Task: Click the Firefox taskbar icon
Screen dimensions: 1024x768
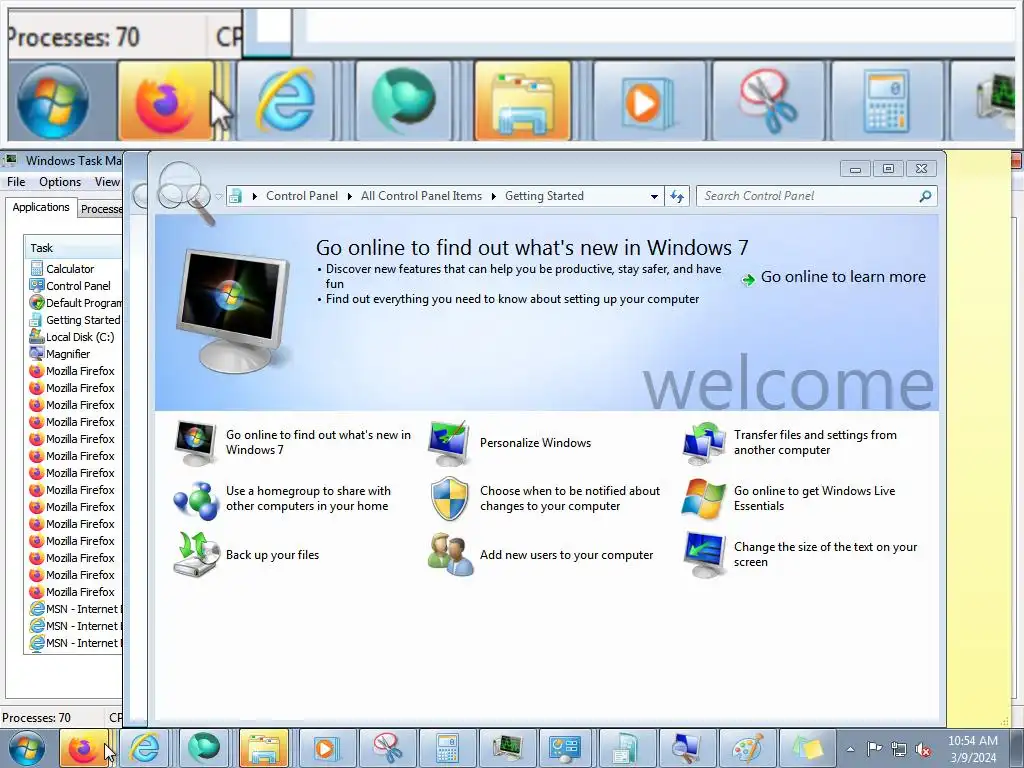Action: point(84,748)
